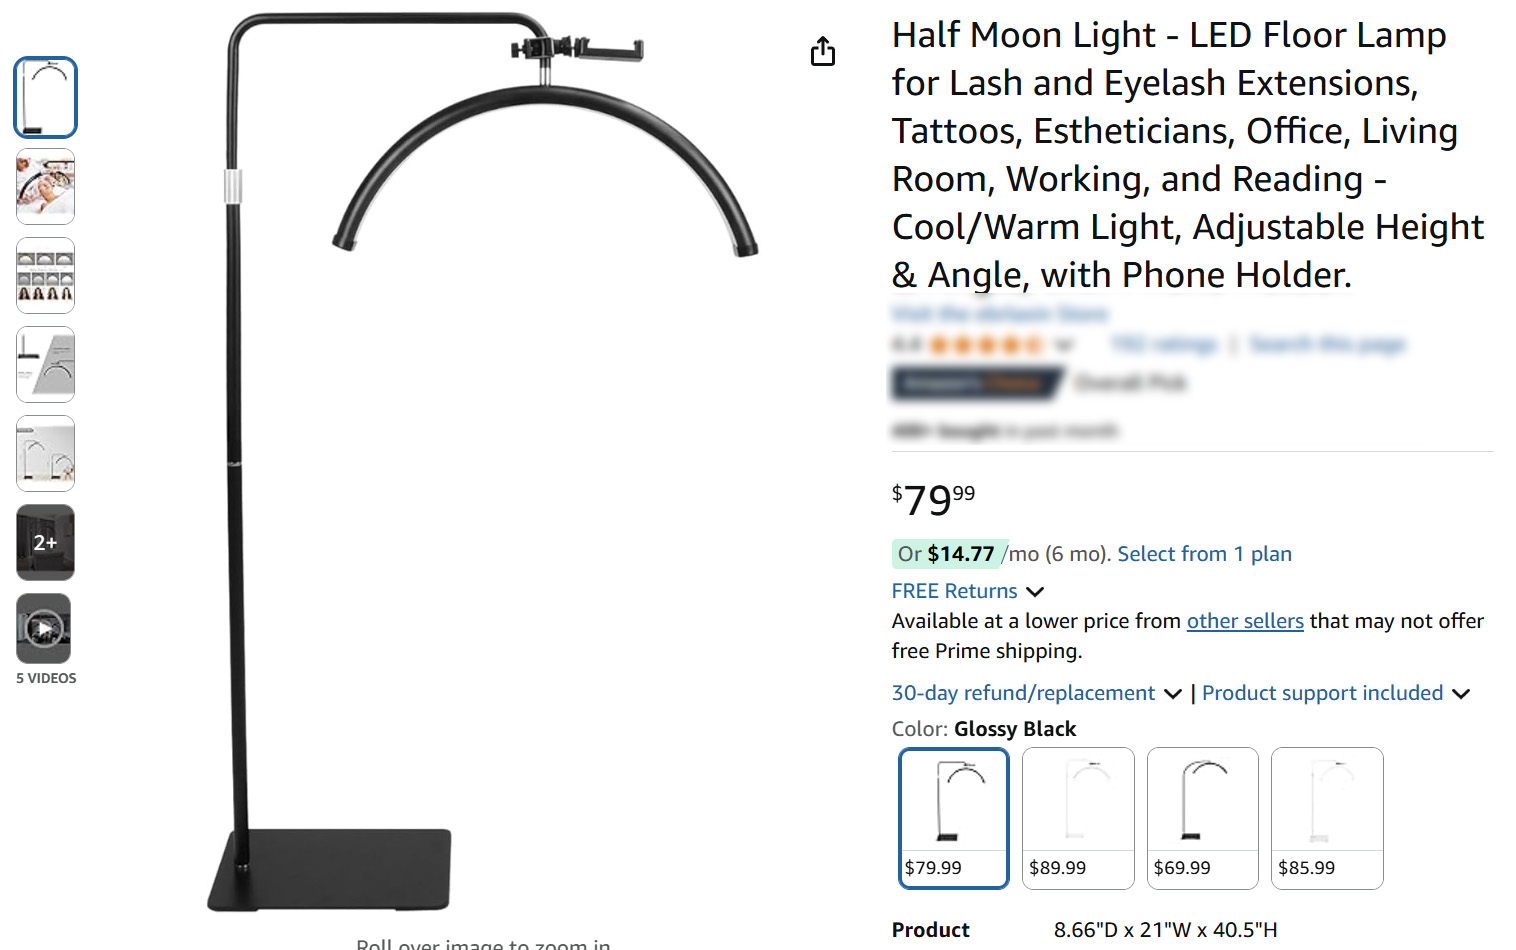Click the main lamp product image
The image size is (1516, 950).
(x=480, y=460)
